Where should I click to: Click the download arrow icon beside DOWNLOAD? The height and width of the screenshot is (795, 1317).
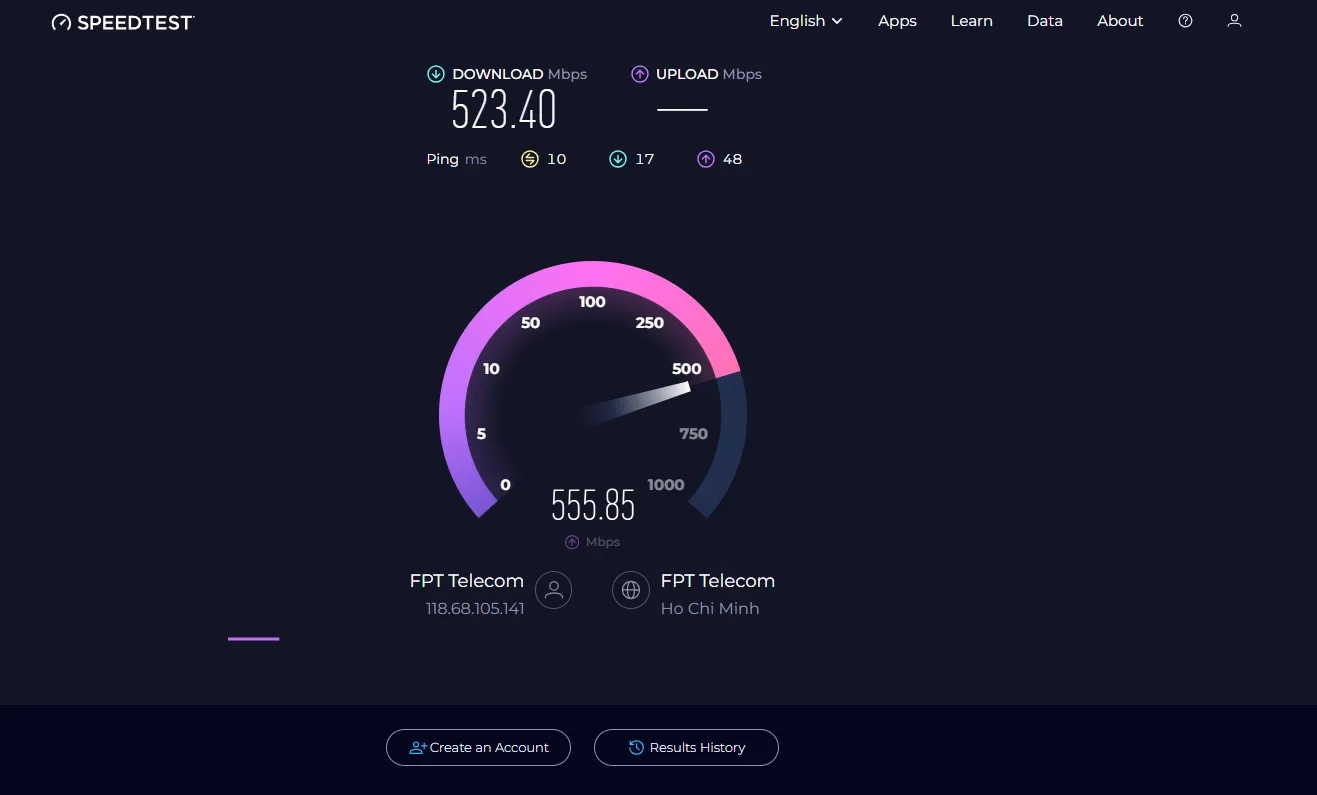point(436,74)
